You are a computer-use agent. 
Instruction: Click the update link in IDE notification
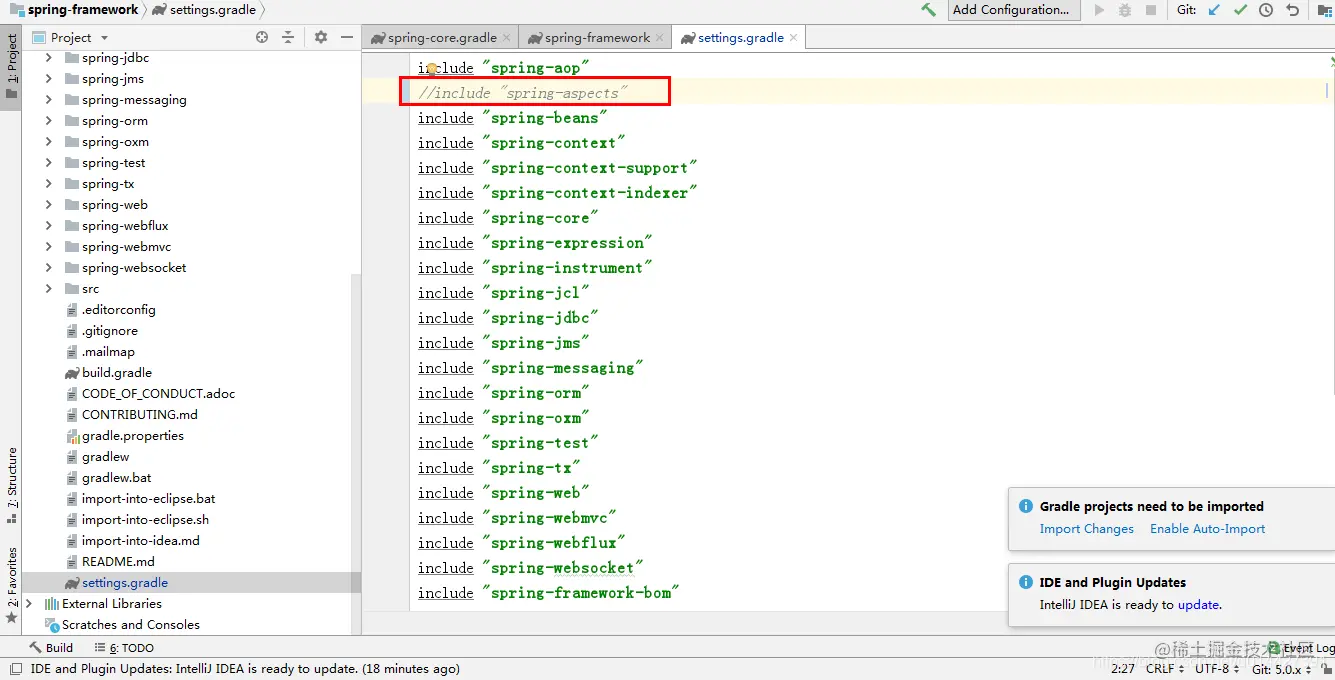(x=1198, y=605)
